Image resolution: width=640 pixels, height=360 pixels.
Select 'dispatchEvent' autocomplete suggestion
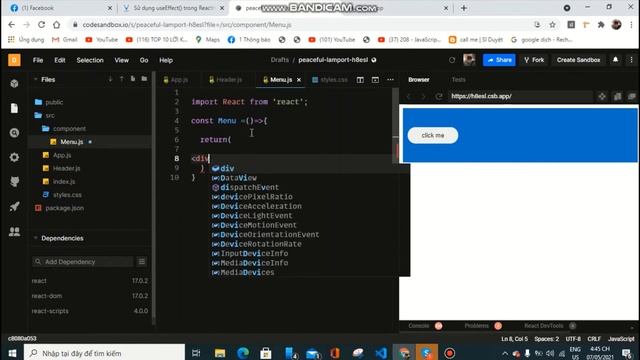tap(311, 187)
